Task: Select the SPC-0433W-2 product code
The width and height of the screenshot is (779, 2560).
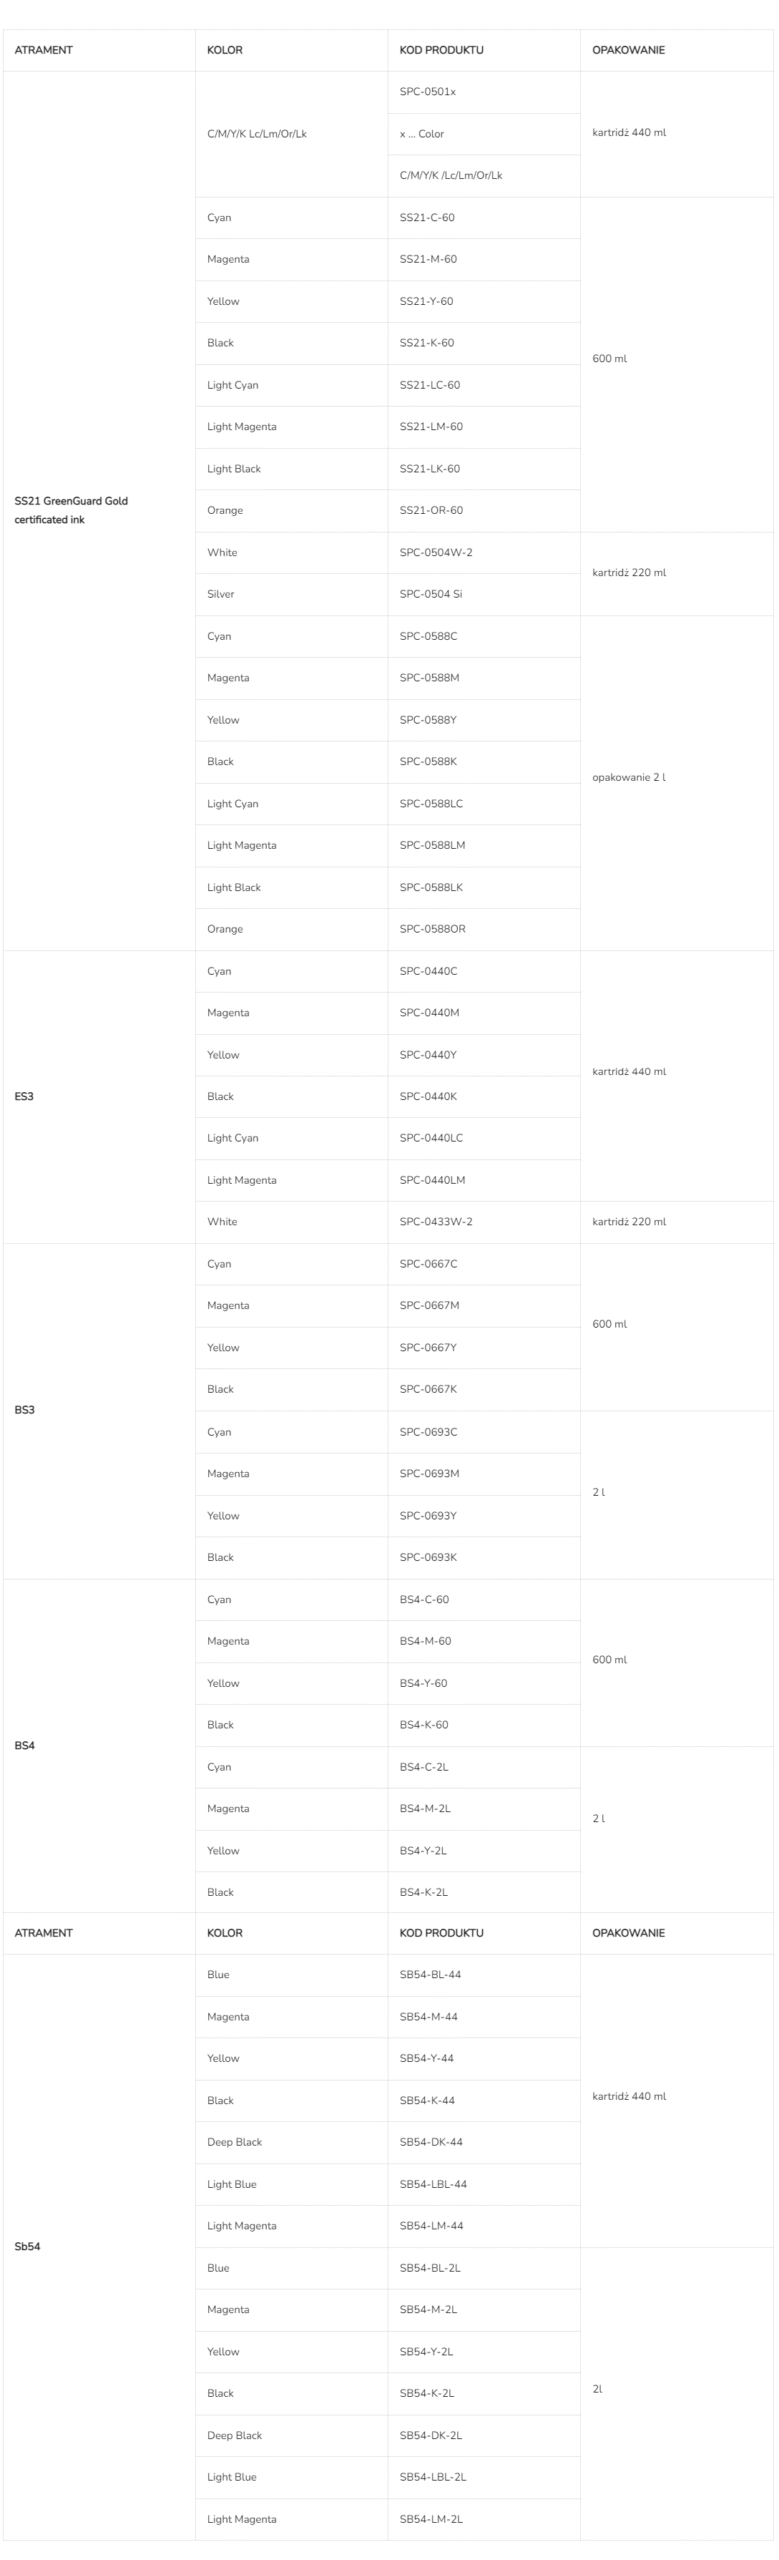Action: [436, 1222]
